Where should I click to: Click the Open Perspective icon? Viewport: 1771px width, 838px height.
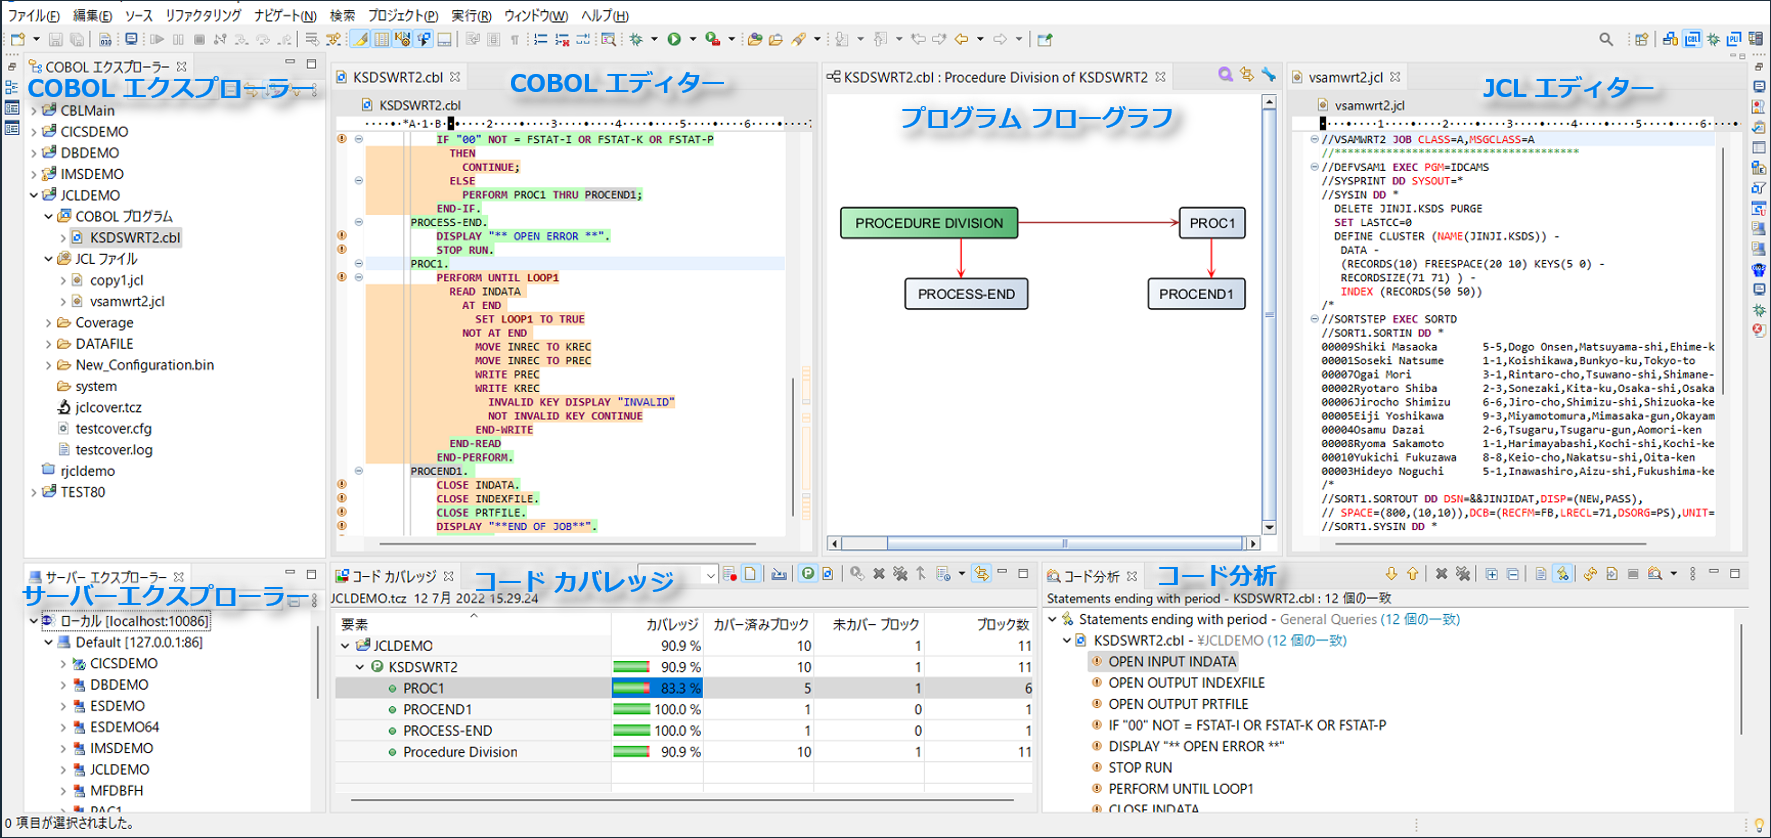click(x=1641, y=40)
